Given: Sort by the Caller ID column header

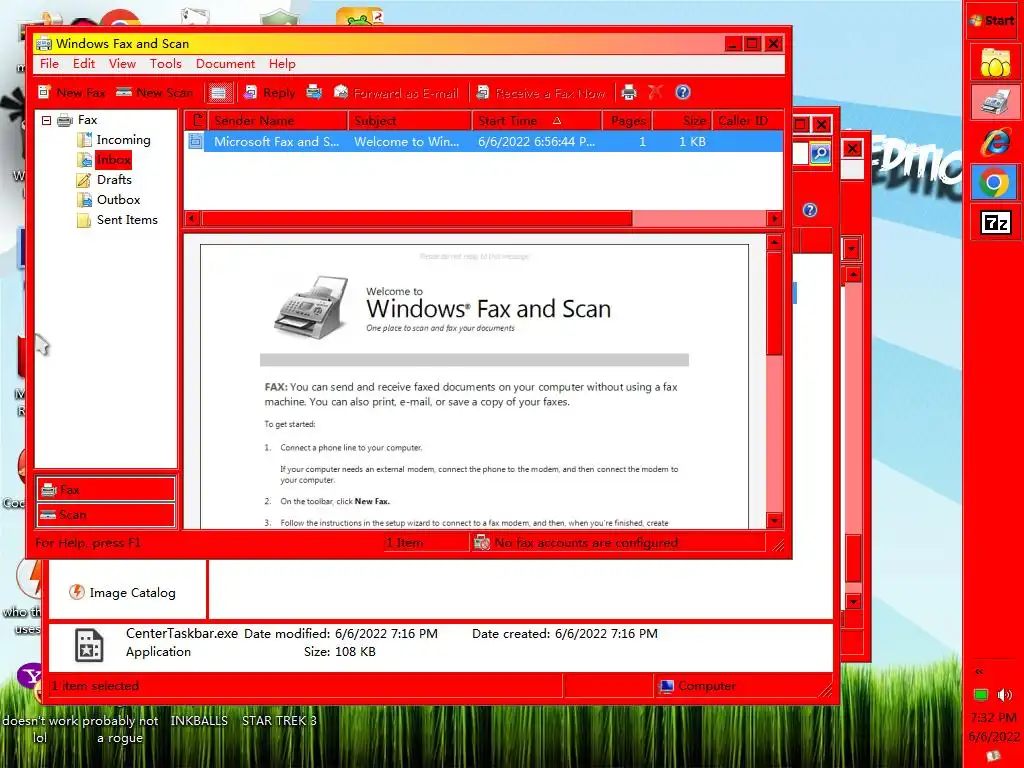Looking at the screenshot, I should pos(748,120).
